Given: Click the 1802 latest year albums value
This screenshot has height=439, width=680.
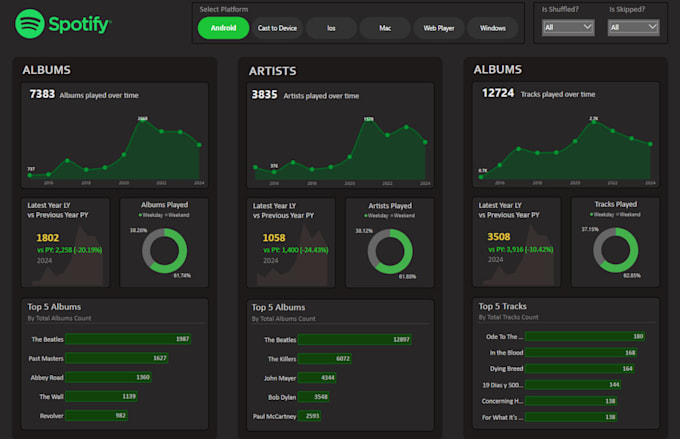Looking at the screenshot, I should 48,238.
